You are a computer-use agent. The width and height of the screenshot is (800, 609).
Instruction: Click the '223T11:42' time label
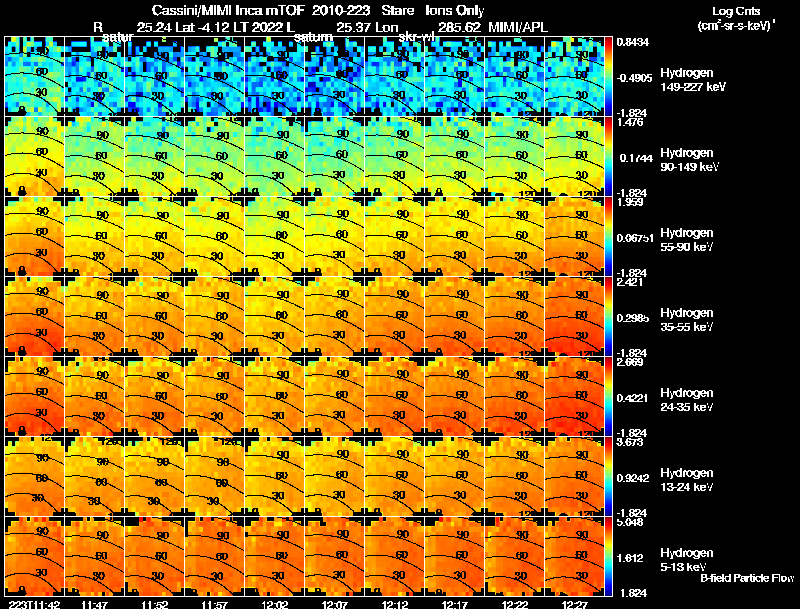(35, 604)
